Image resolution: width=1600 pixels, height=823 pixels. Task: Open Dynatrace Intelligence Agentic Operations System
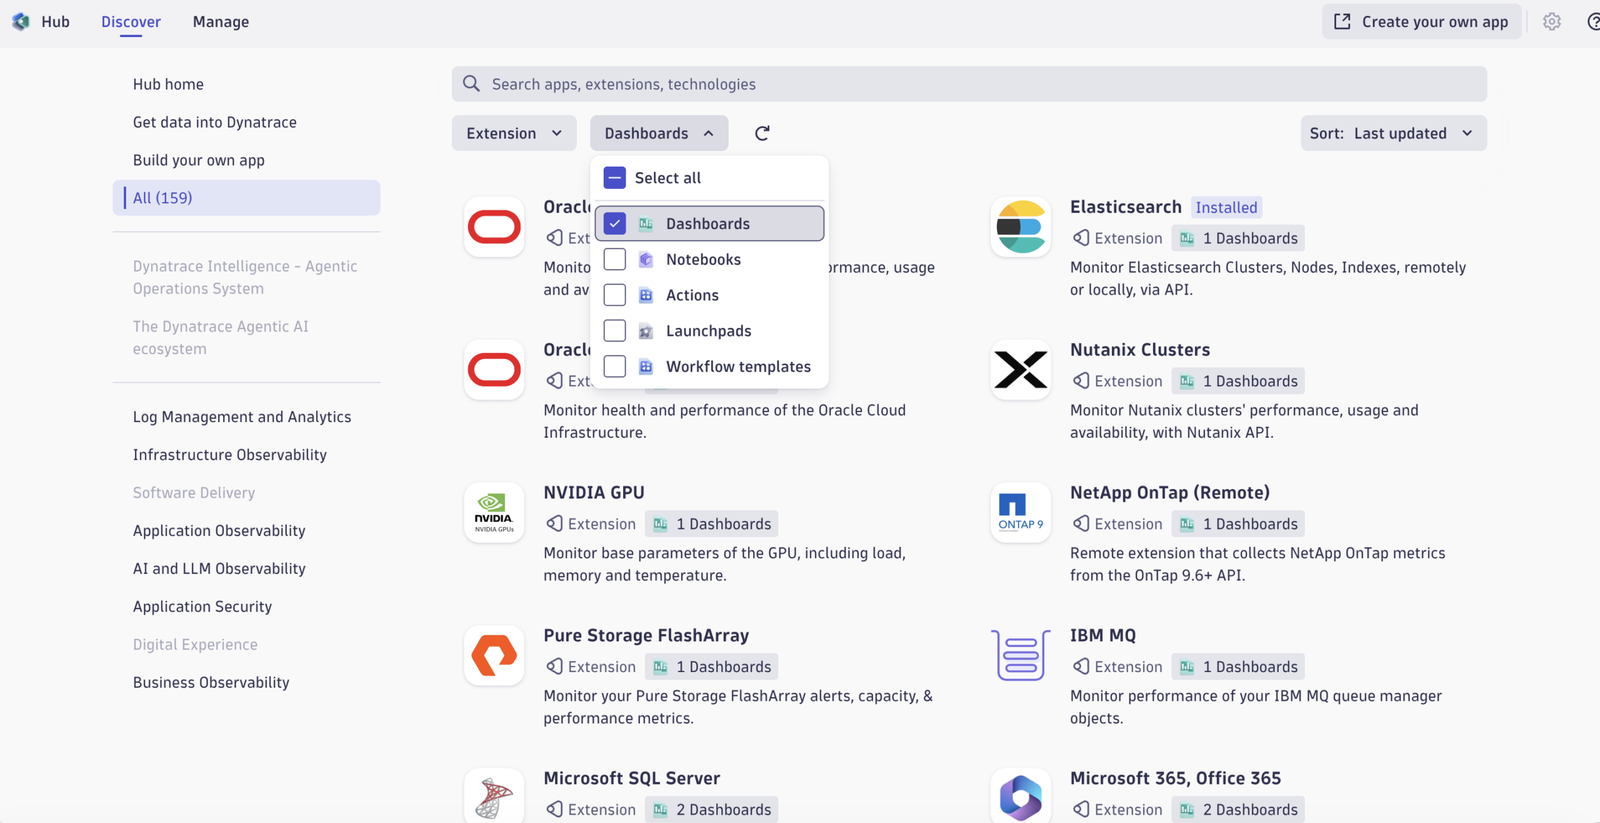tap(245, 278)
